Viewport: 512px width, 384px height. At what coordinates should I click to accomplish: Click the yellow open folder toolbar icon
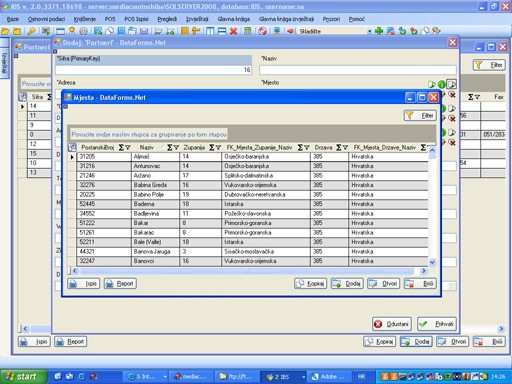click(5, 31)
